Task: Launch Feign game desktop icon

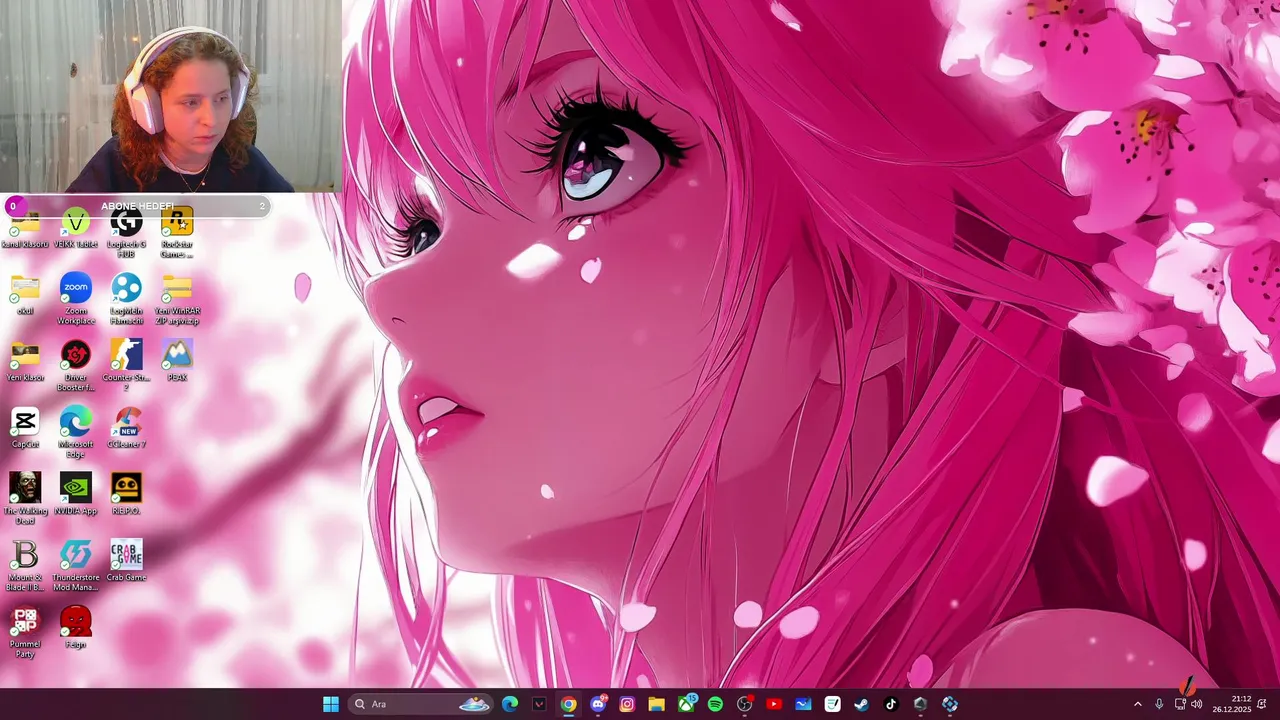Action: pyautogui.click(x=76, y=627)
